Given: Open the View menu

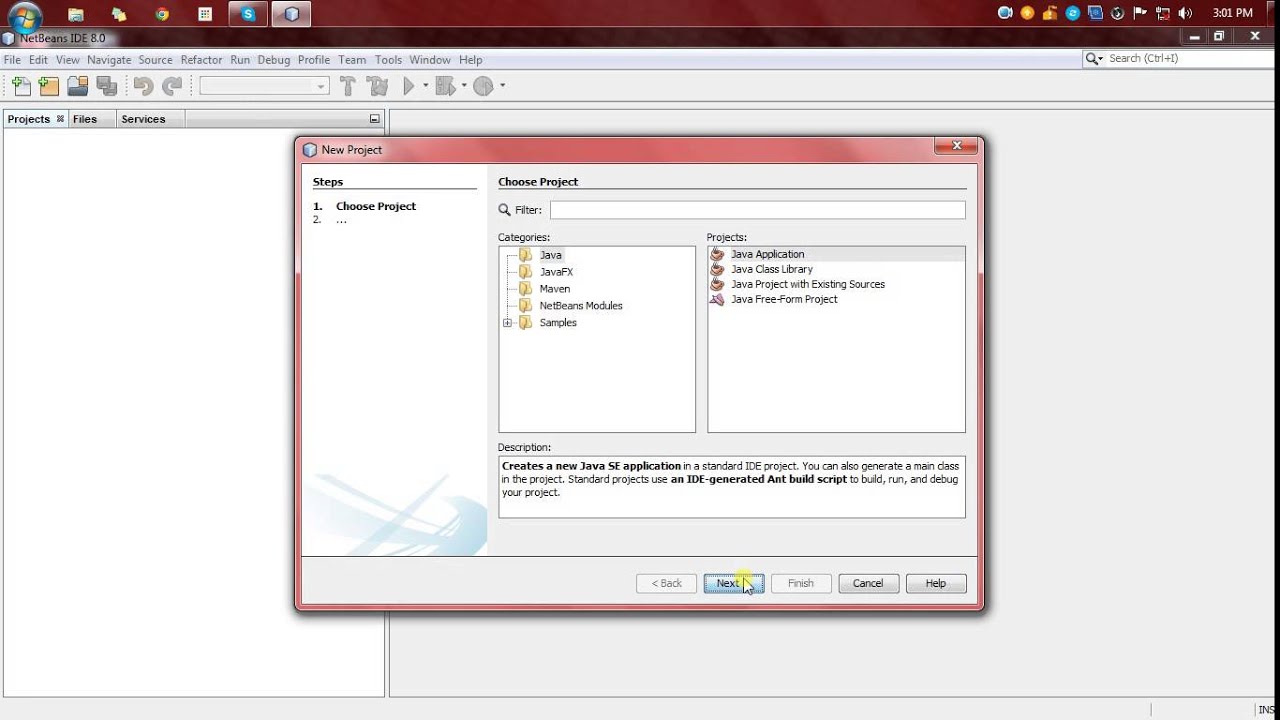Looking at the screenshot, I should coord(67,60).
